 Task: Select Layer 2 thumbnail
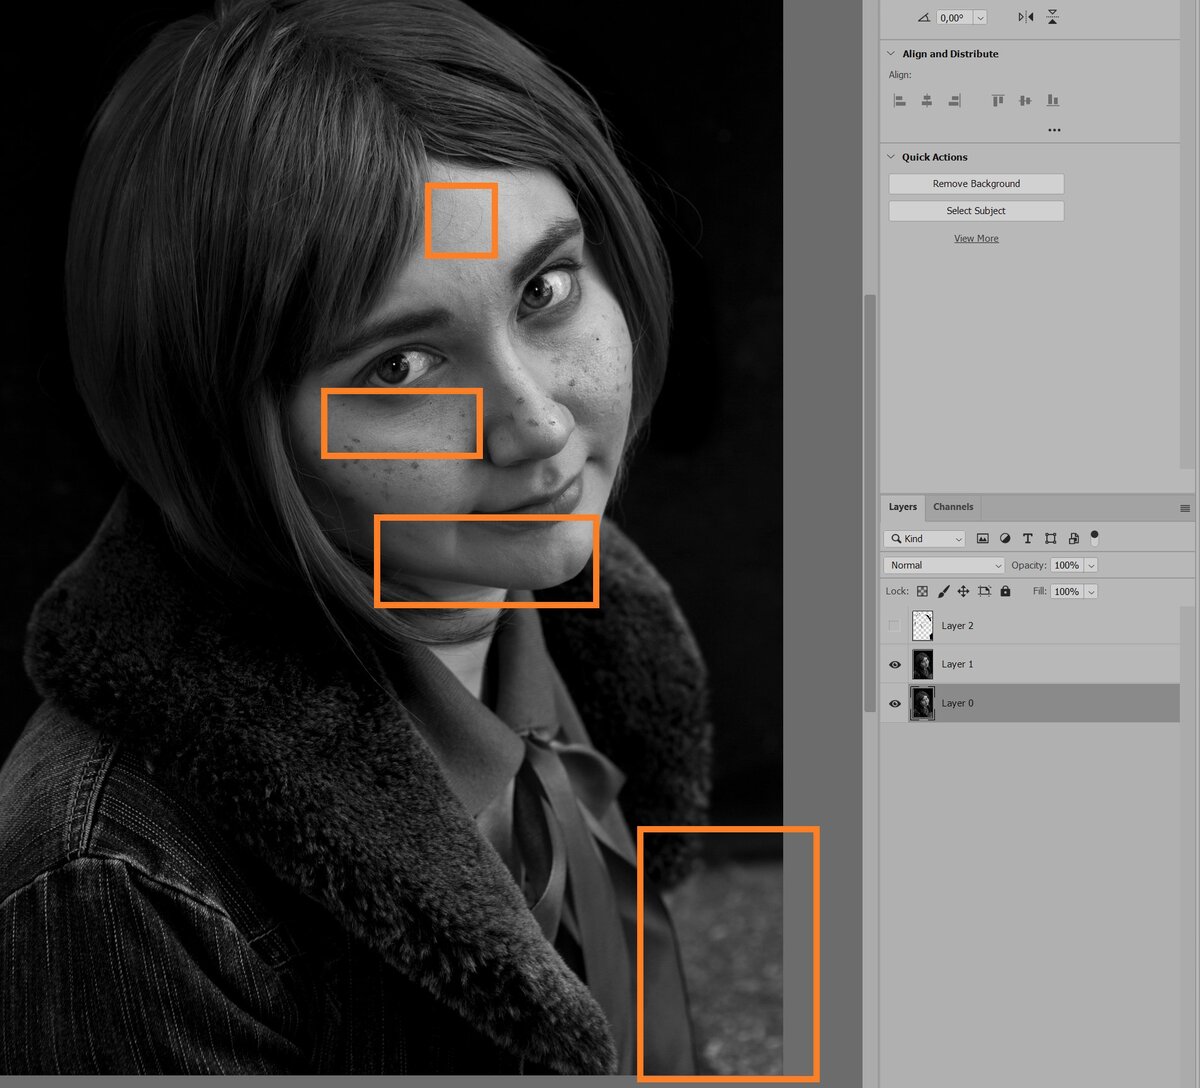(922, 626)
